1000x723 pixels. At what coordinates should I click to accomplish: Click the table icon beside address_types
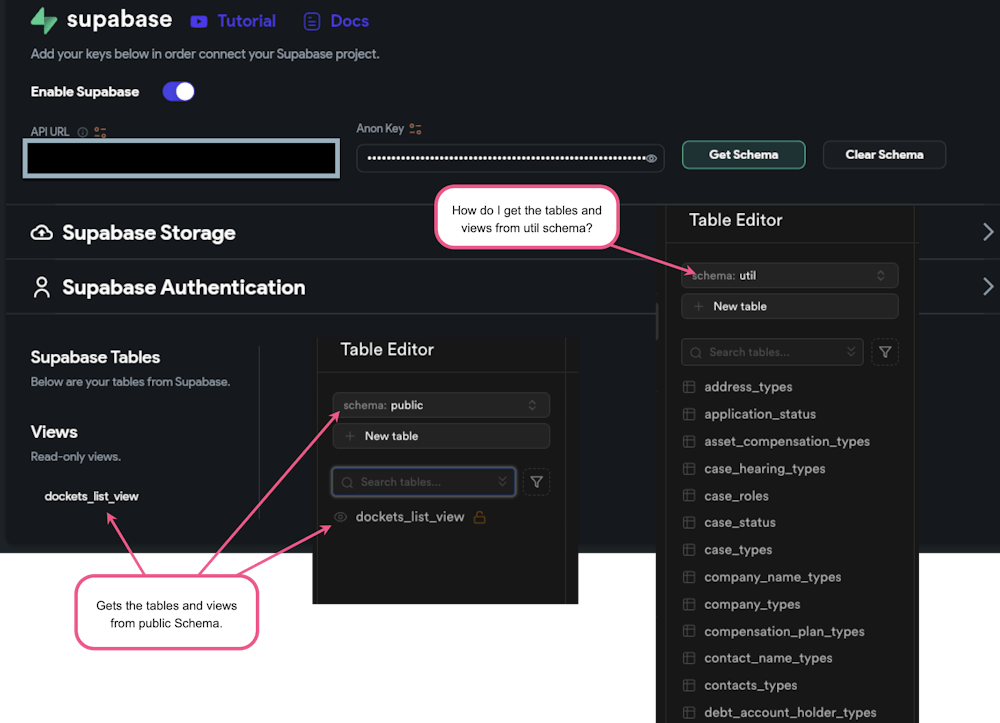point(690,387)
